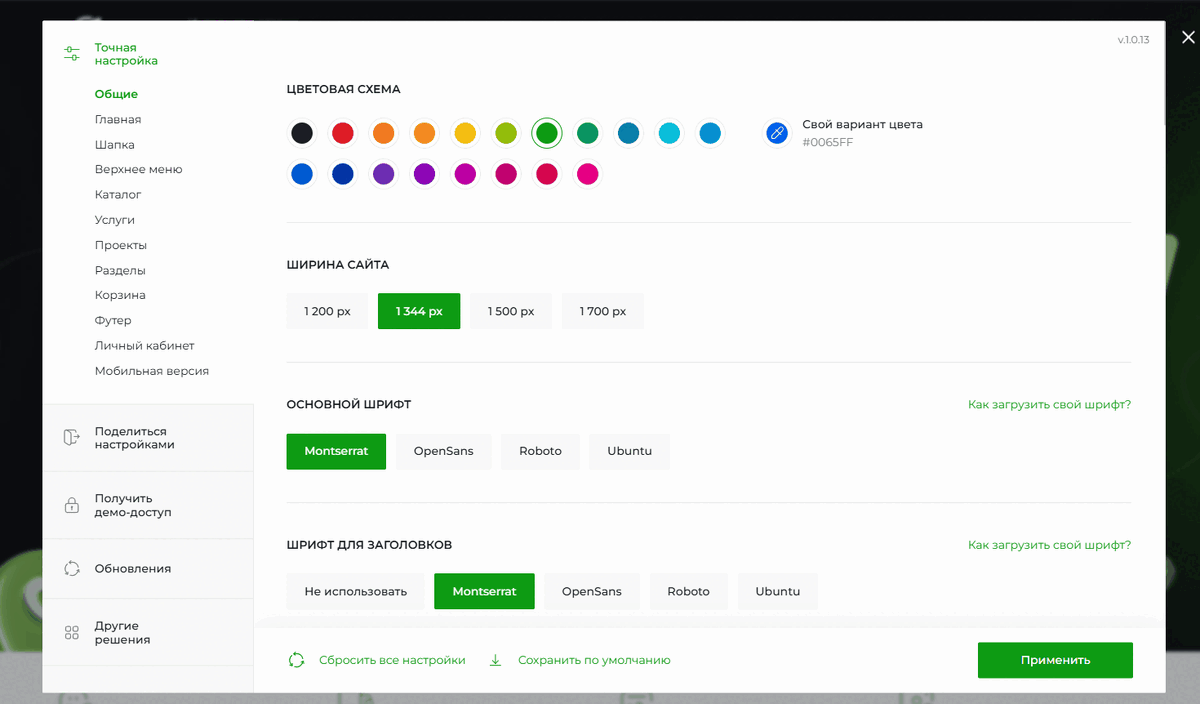Choose OpenSans as main font

click(444, 451)
